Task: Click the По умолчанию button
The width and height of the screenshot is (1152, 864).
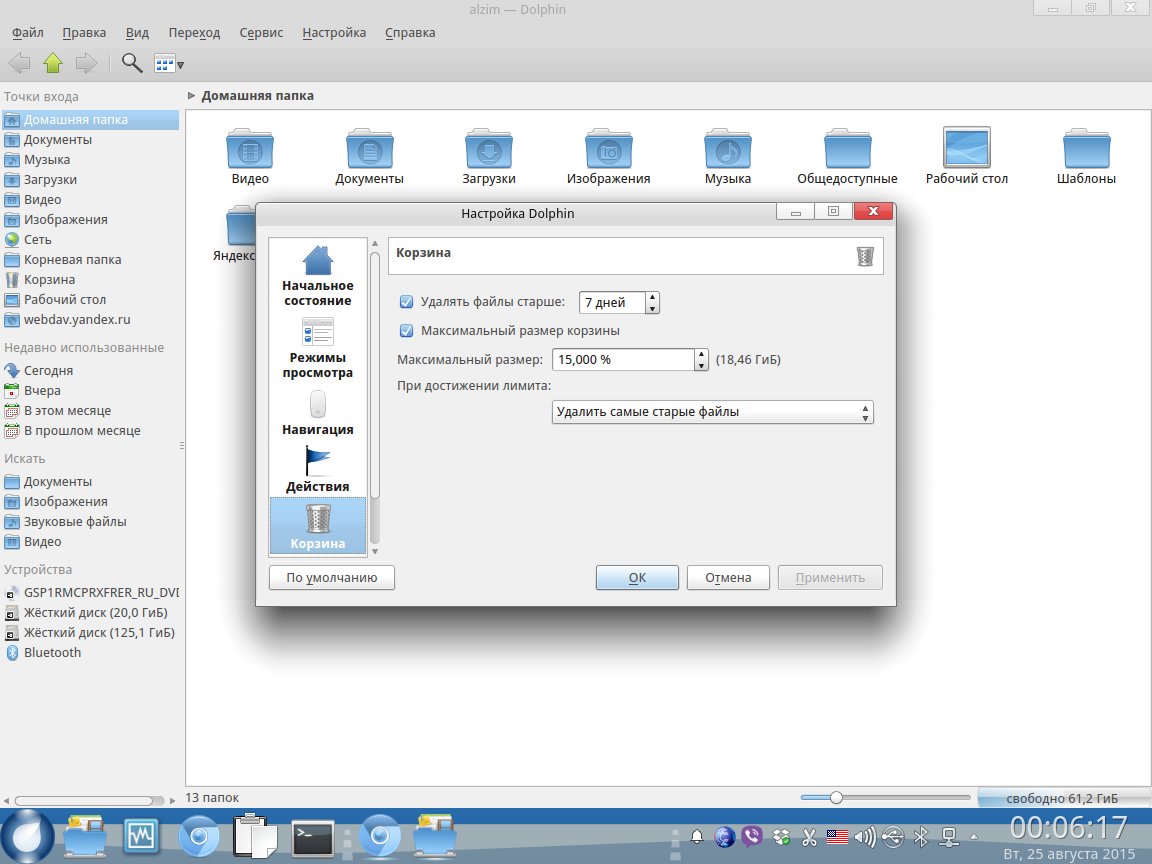Action: (331, 578)
